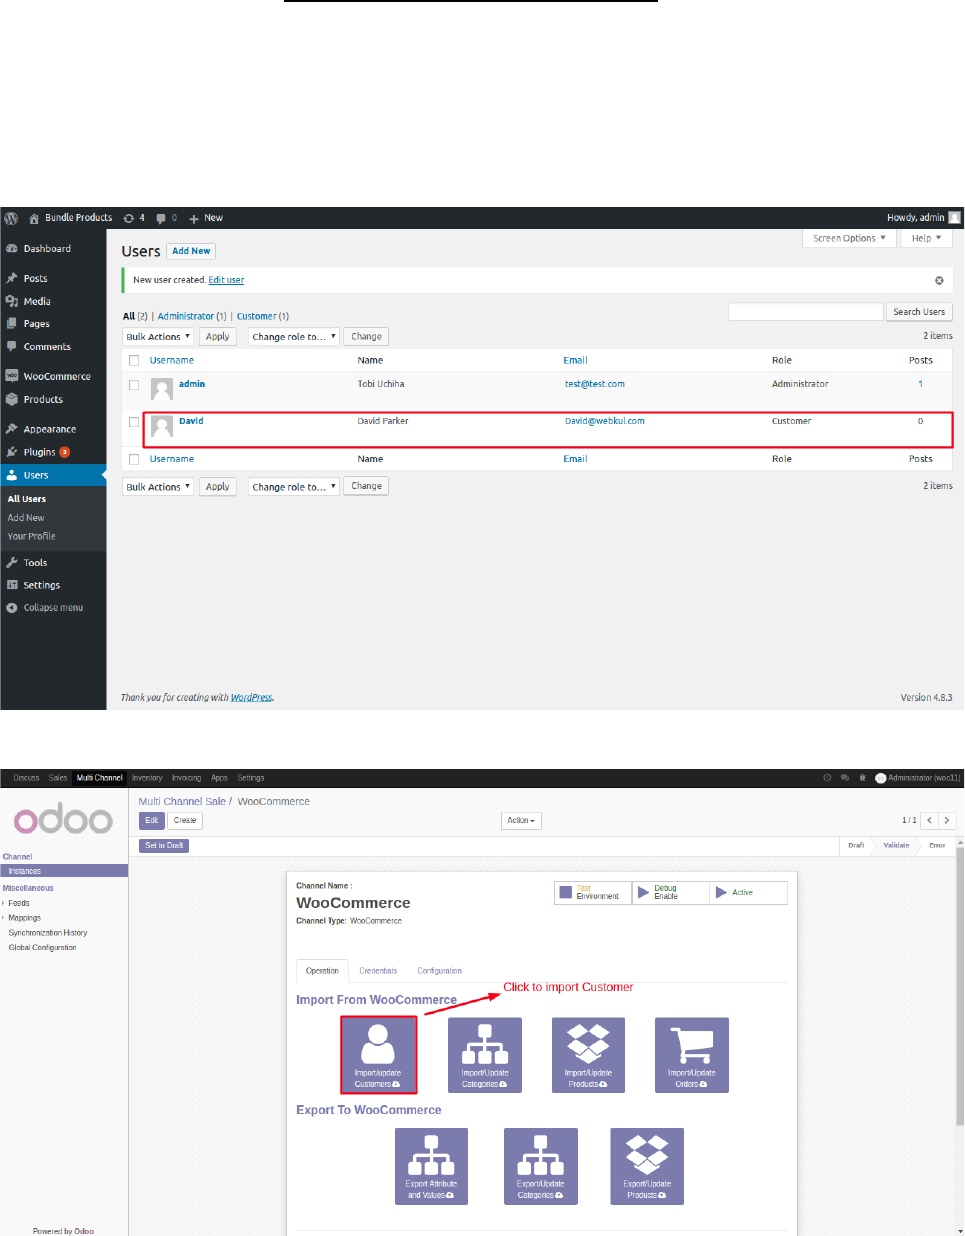Tick the select-all checkbox in the top header row
This screenshot has height=1236, width=965.
(134, 360)
